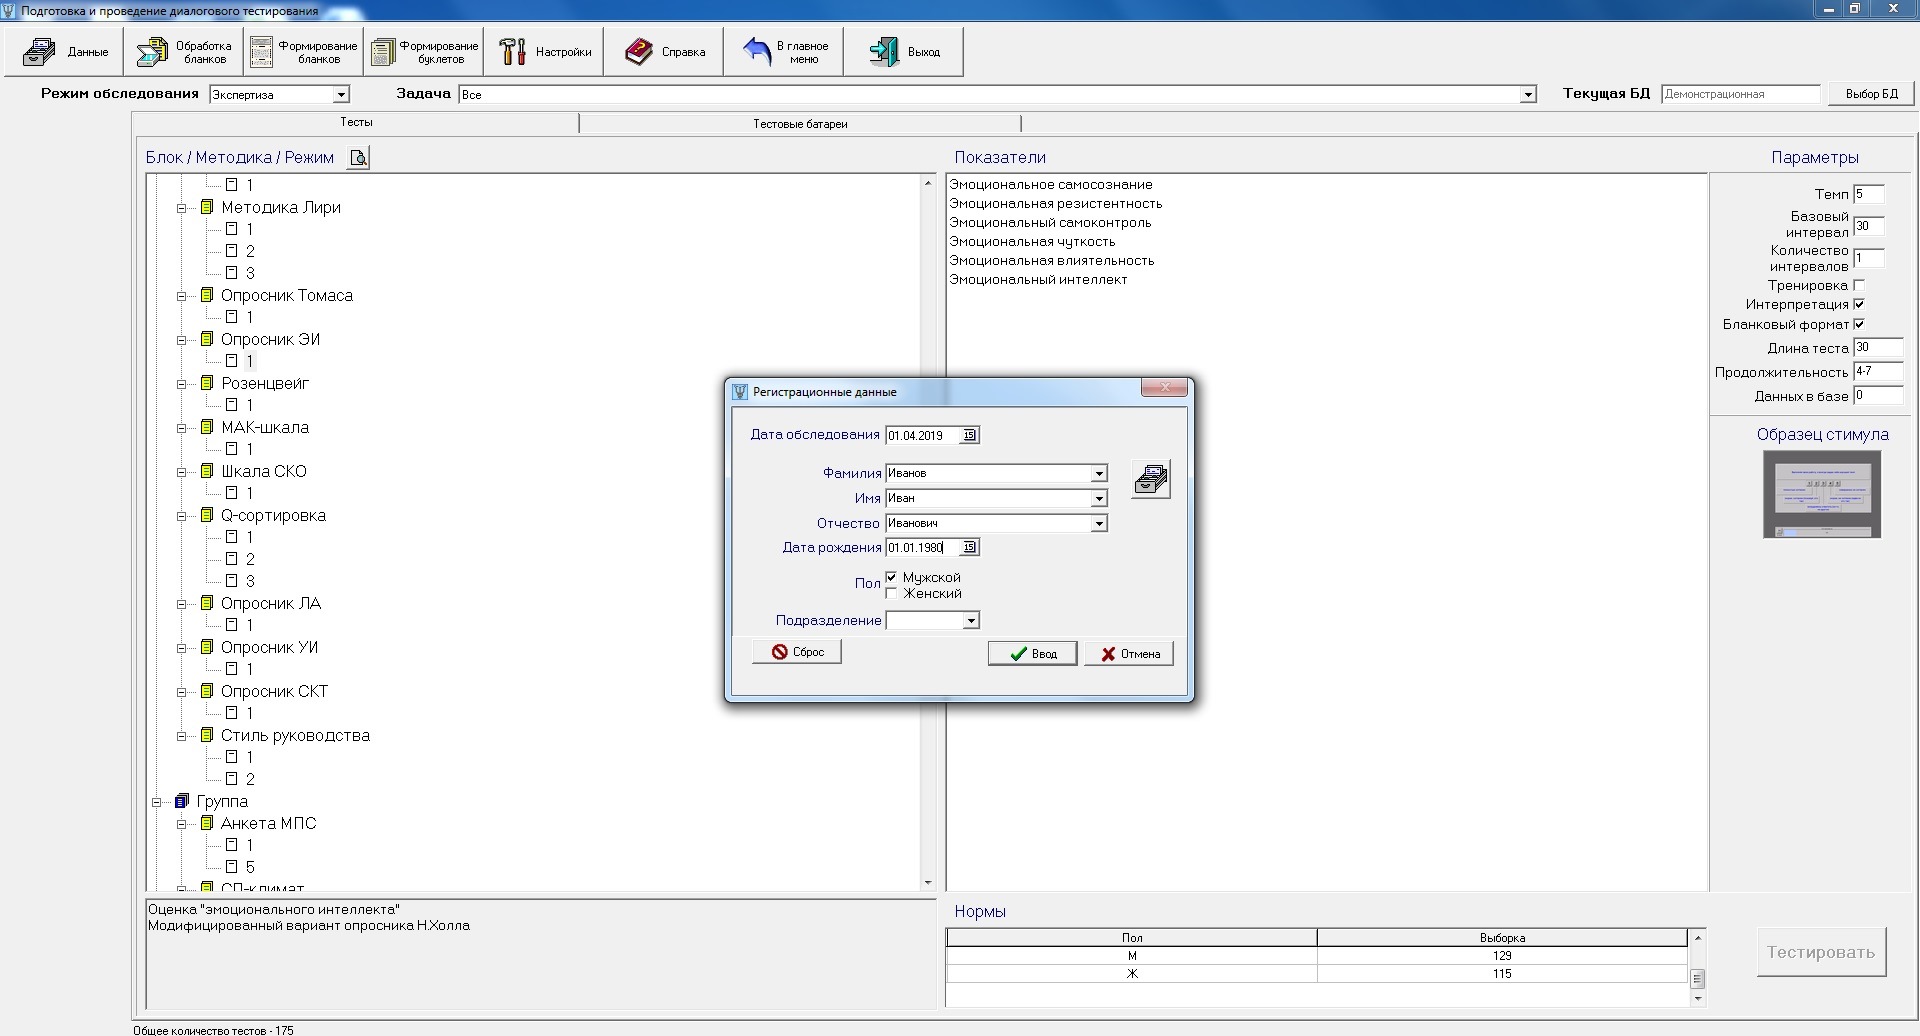Click the Сброс button
Viewport: 1920px width, 1036px height.
pyautogui.click(x=797, y=652)
